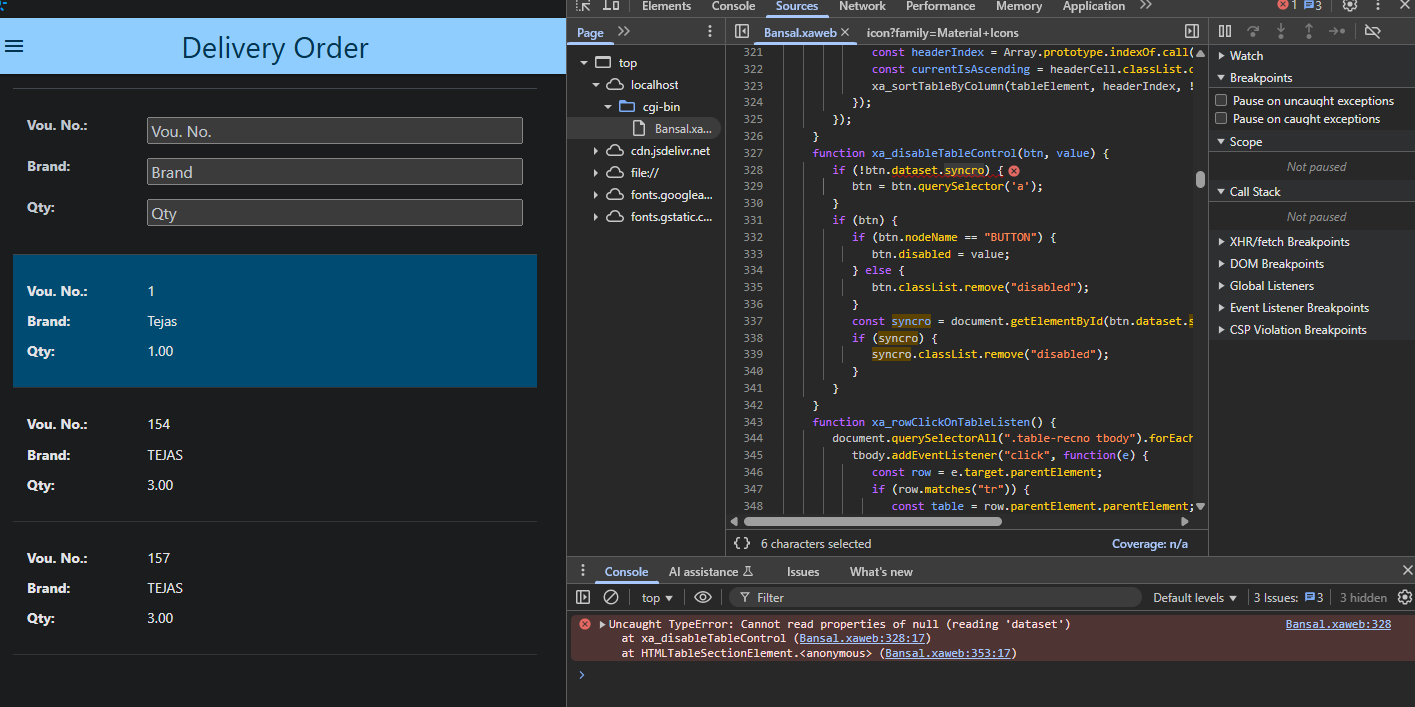Open DevTools customize three-dot menu
The height and width of the screenshot is (707, 1415).
(x=1378, y=6)
